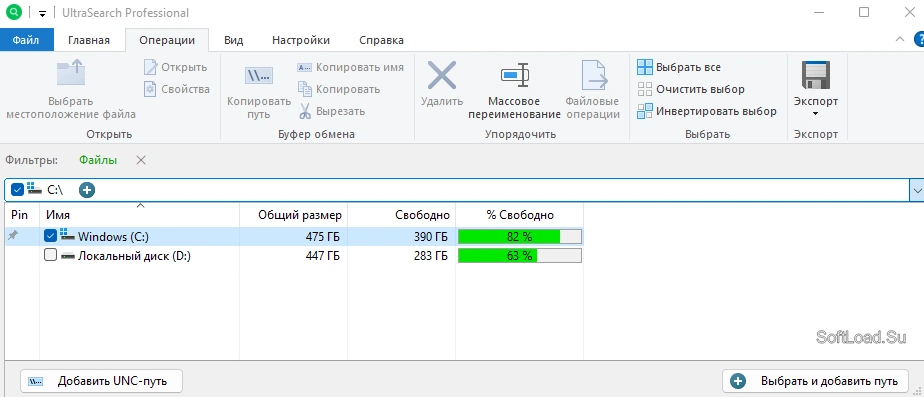Click the plus icon in path bar

(x=87, y=190)
